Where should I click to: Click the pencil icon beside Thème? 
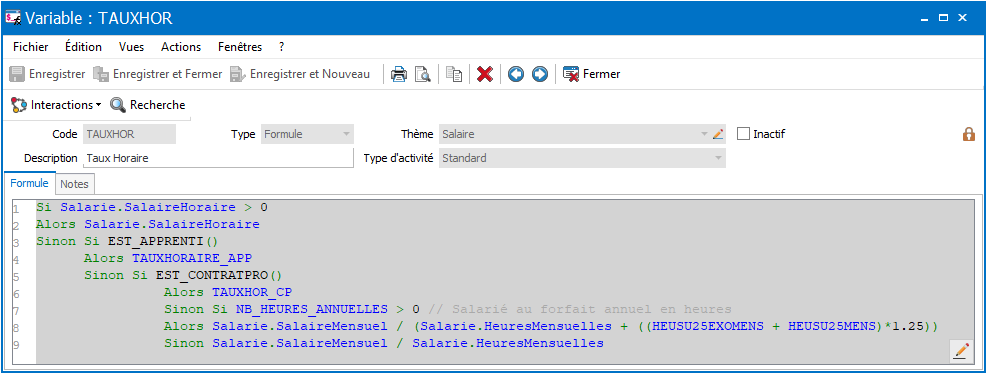coord(719,134)
